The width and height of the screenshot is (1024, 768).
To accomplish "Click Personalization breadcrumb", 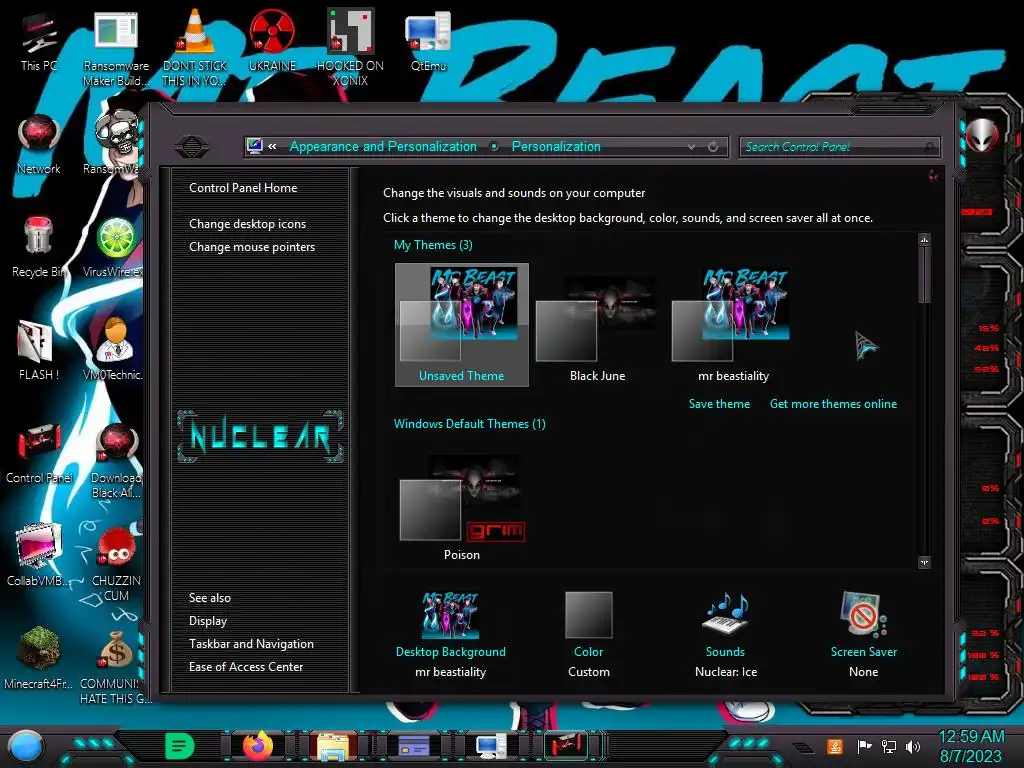I will tap(556, 146).
